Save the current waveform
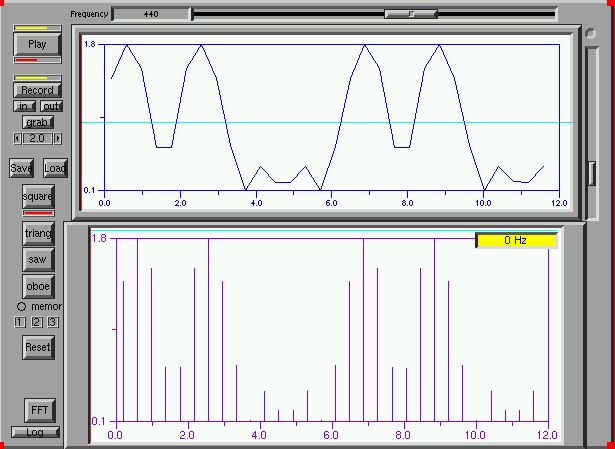The height and width of the screenshot is (449, 615). 21,168
